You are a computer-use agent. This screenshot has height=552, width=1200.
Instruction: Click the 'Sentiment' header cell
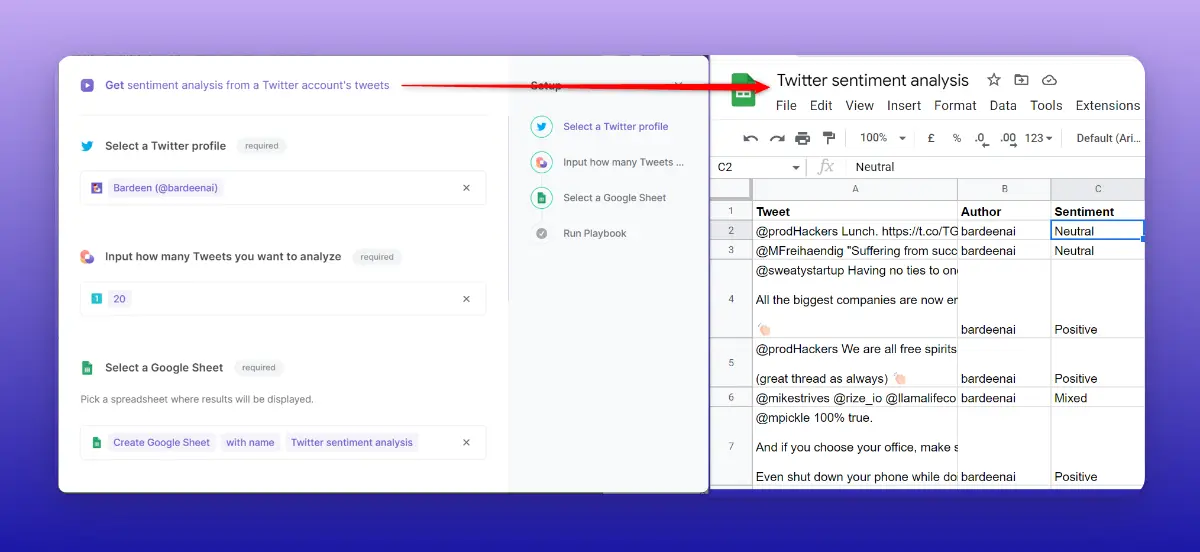click(x=1098, y=211)
